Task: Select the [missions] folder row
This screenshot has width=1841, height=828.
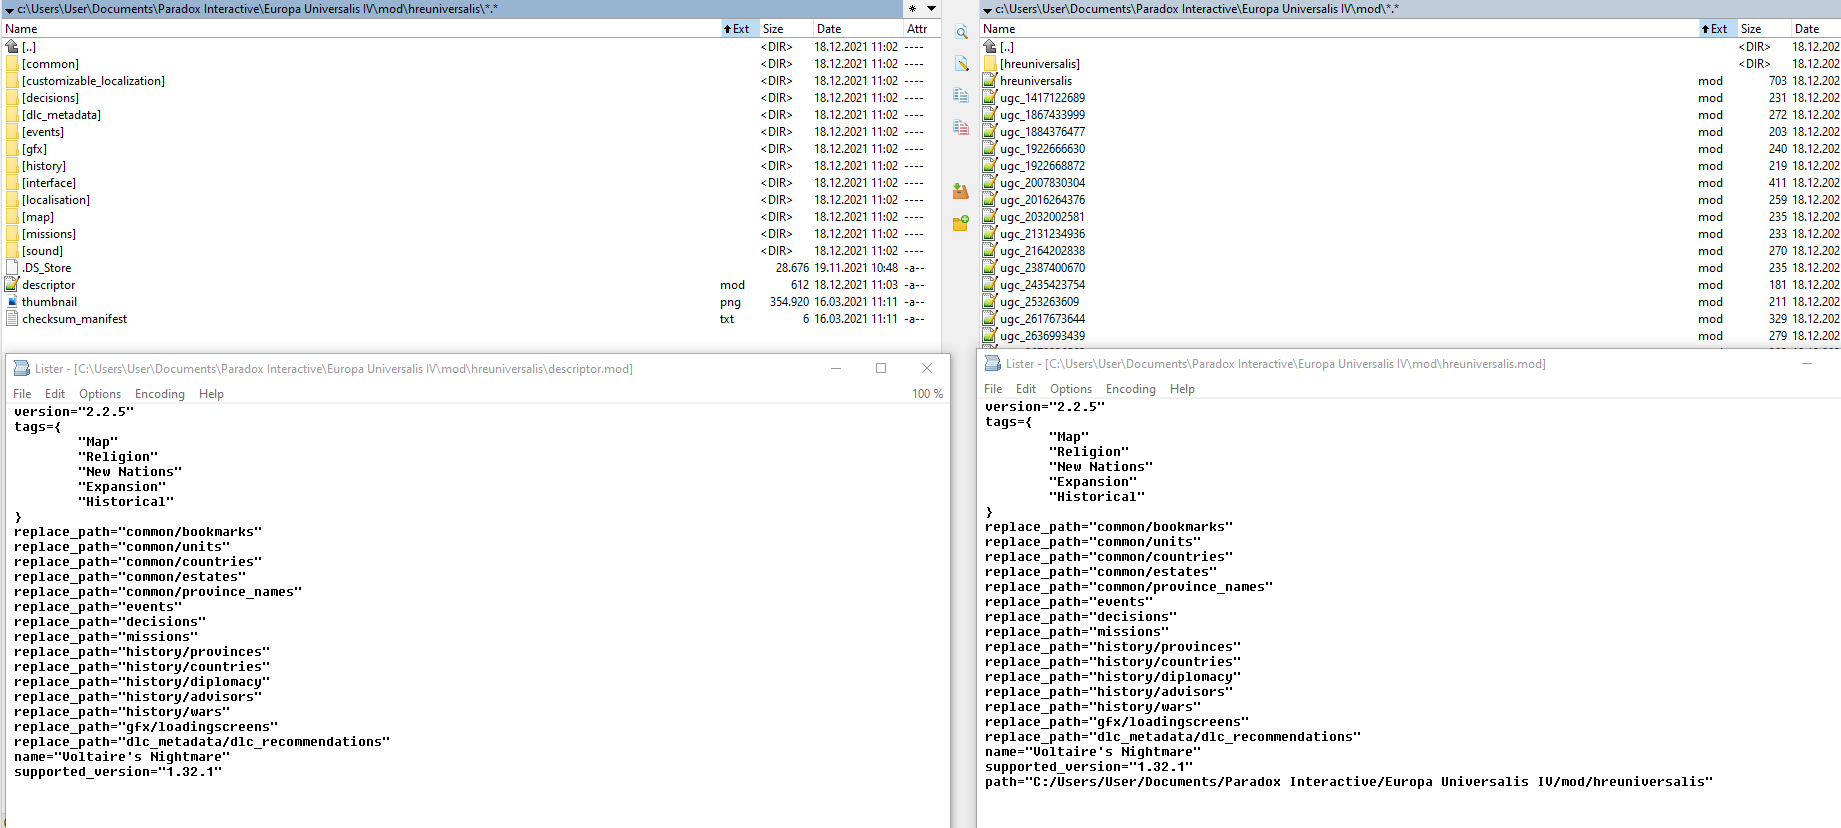Action: [470, 234]
